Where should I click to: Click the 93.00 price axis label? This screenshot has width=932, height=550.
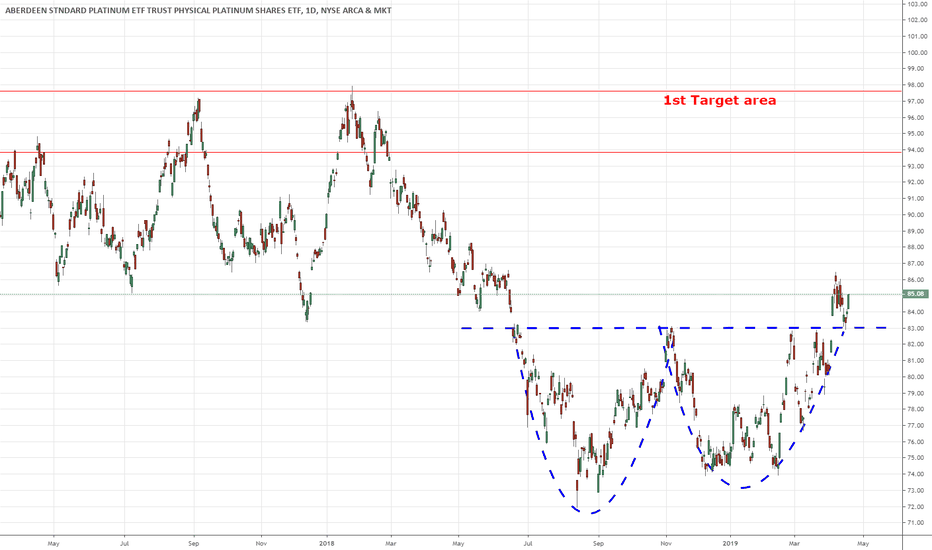click(x=915, y=166)
